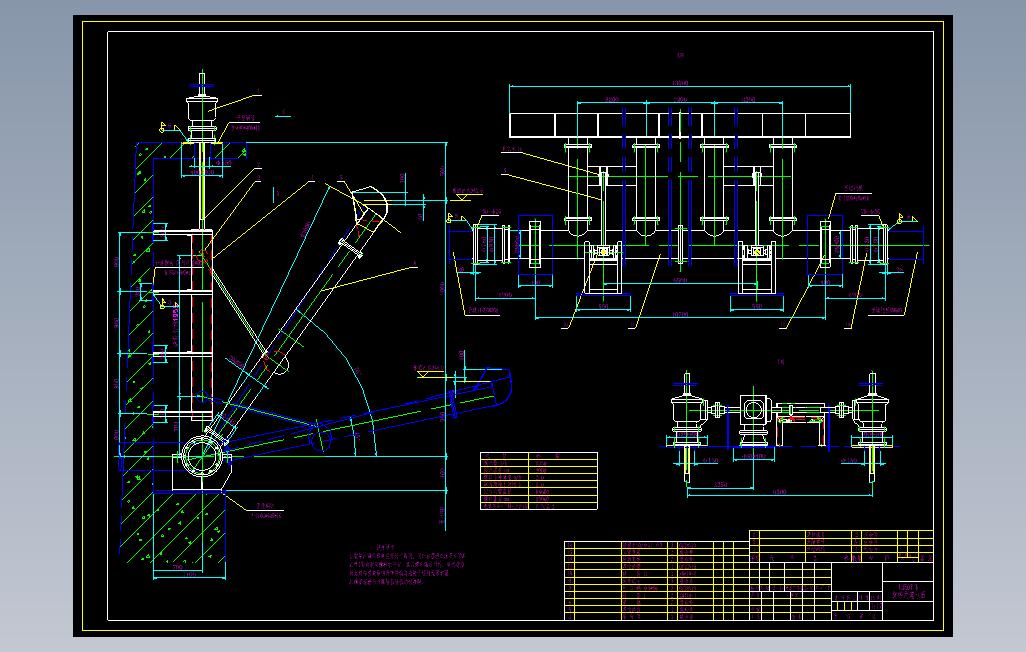The image size is (1026, 652).
Task: Select the parameter table below the plan view
Action: pyautogui.click(x=539, y=480)
